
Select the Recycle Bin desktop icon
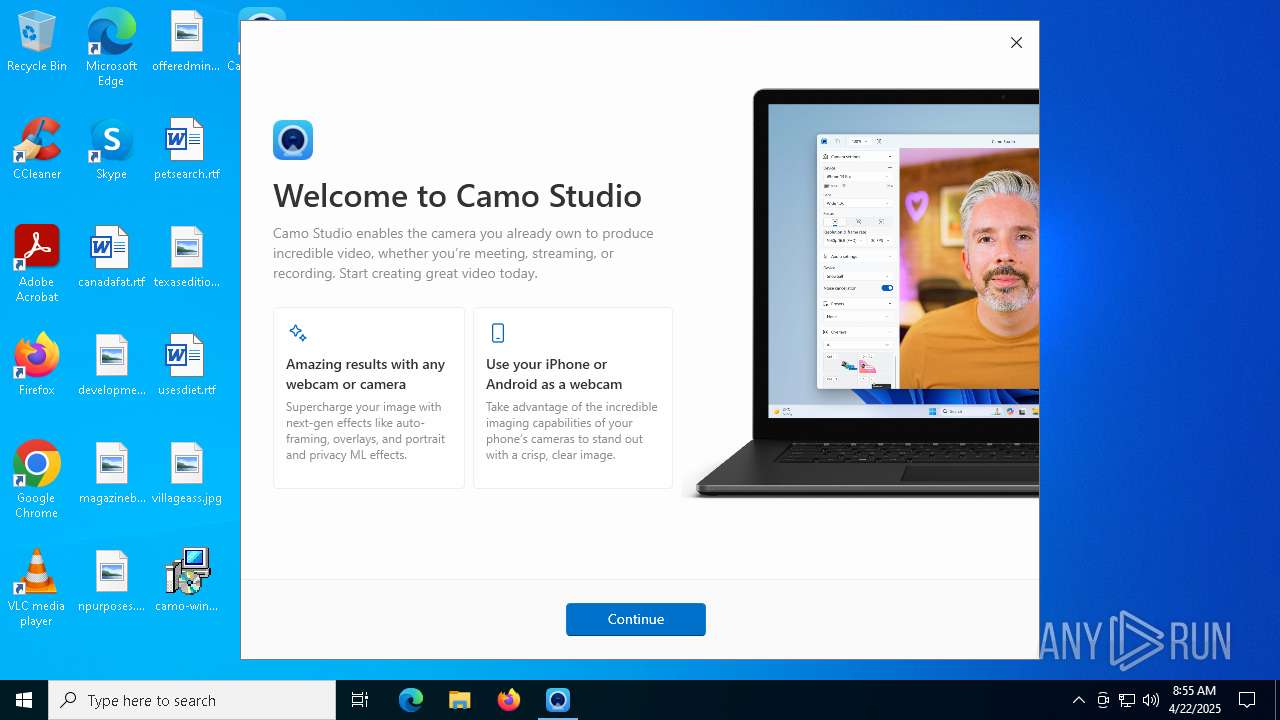click(x=37, y=42)
